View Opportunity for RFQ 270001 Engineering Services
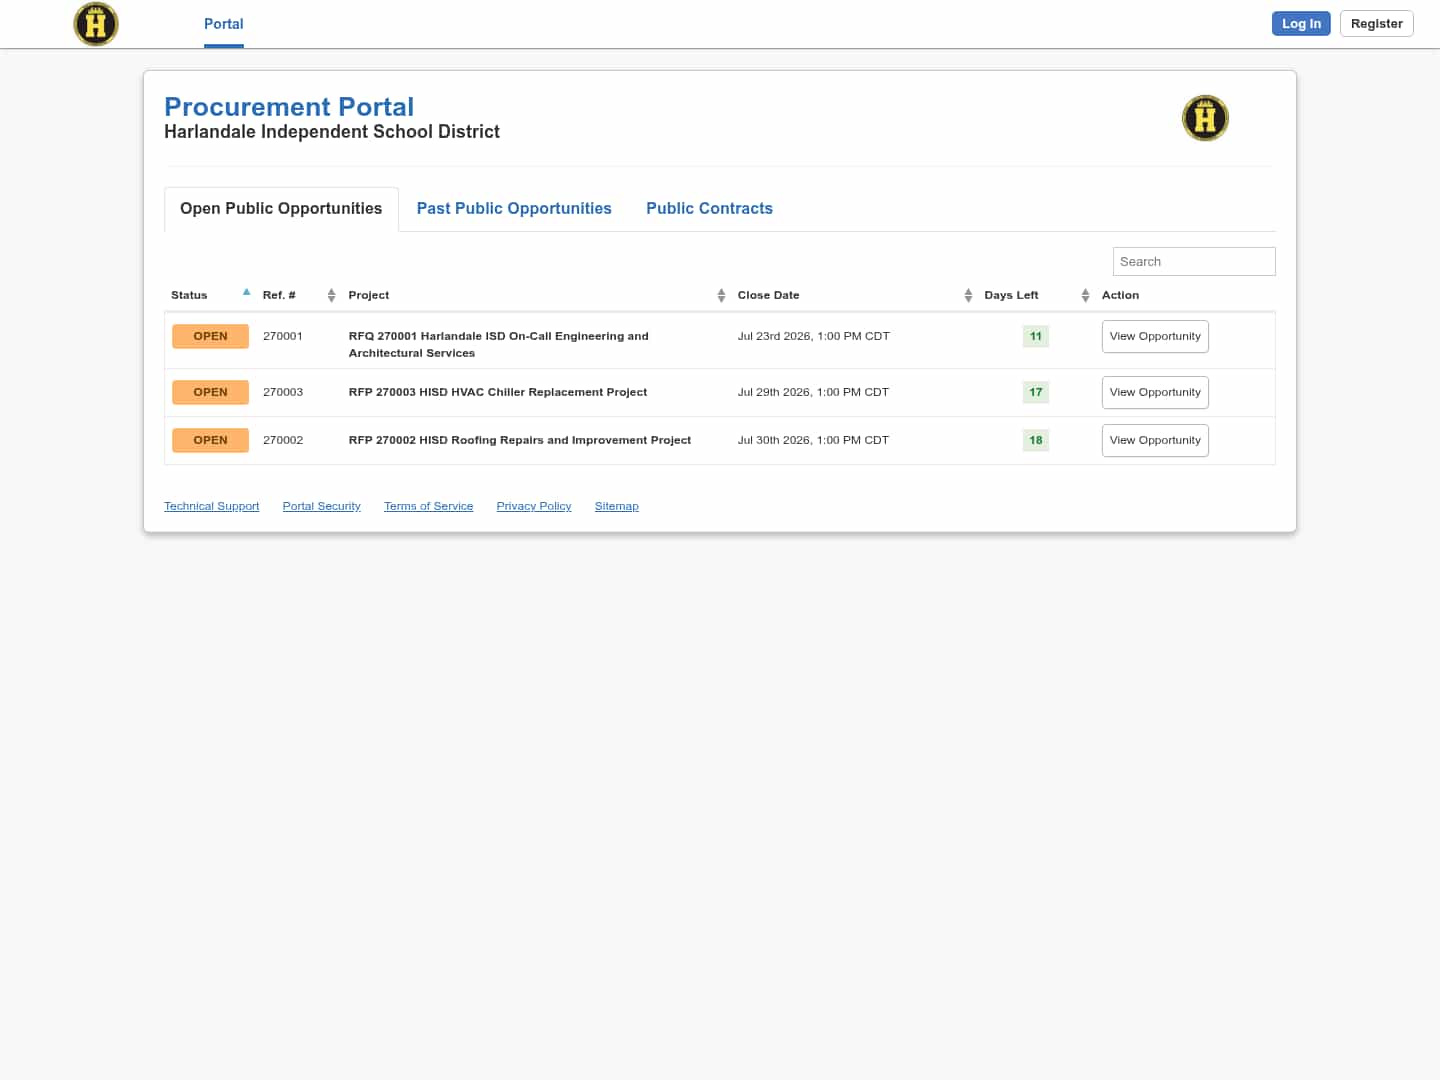This screenshot has width=1440, height=1080. [x=1155, y=337]
